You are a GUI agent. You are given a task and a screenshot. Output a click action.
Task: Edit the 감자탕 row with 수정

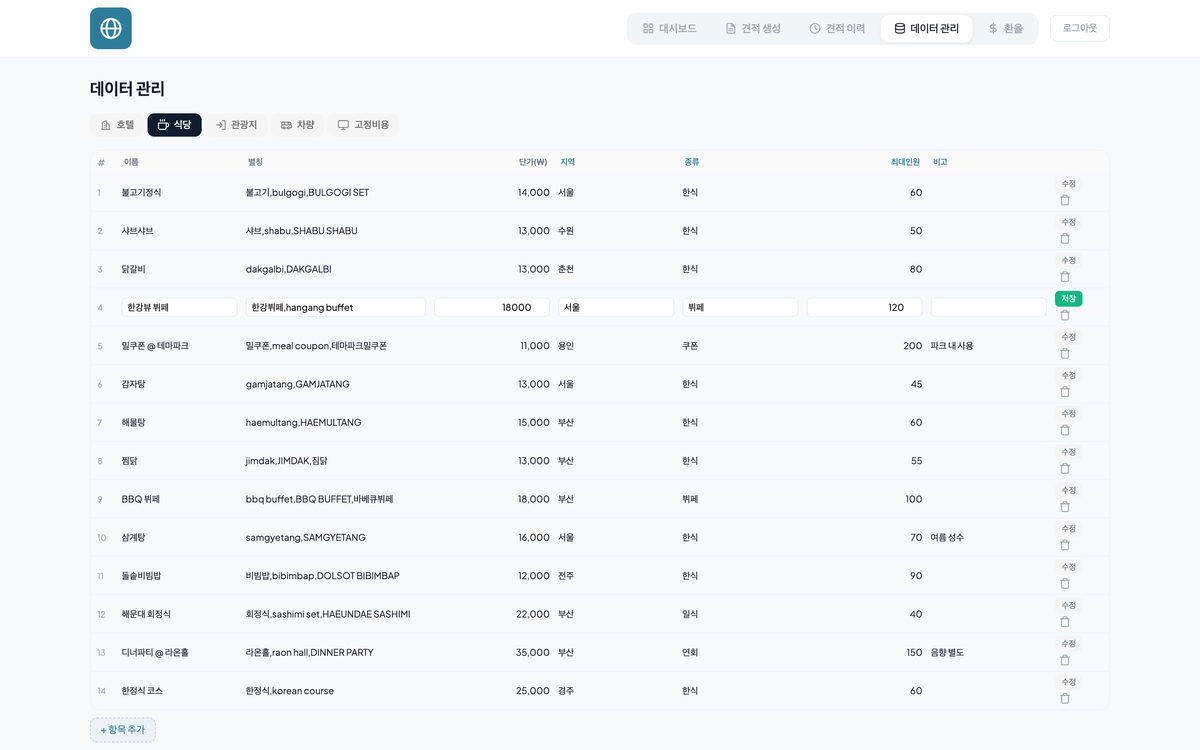coord(1068,375)
